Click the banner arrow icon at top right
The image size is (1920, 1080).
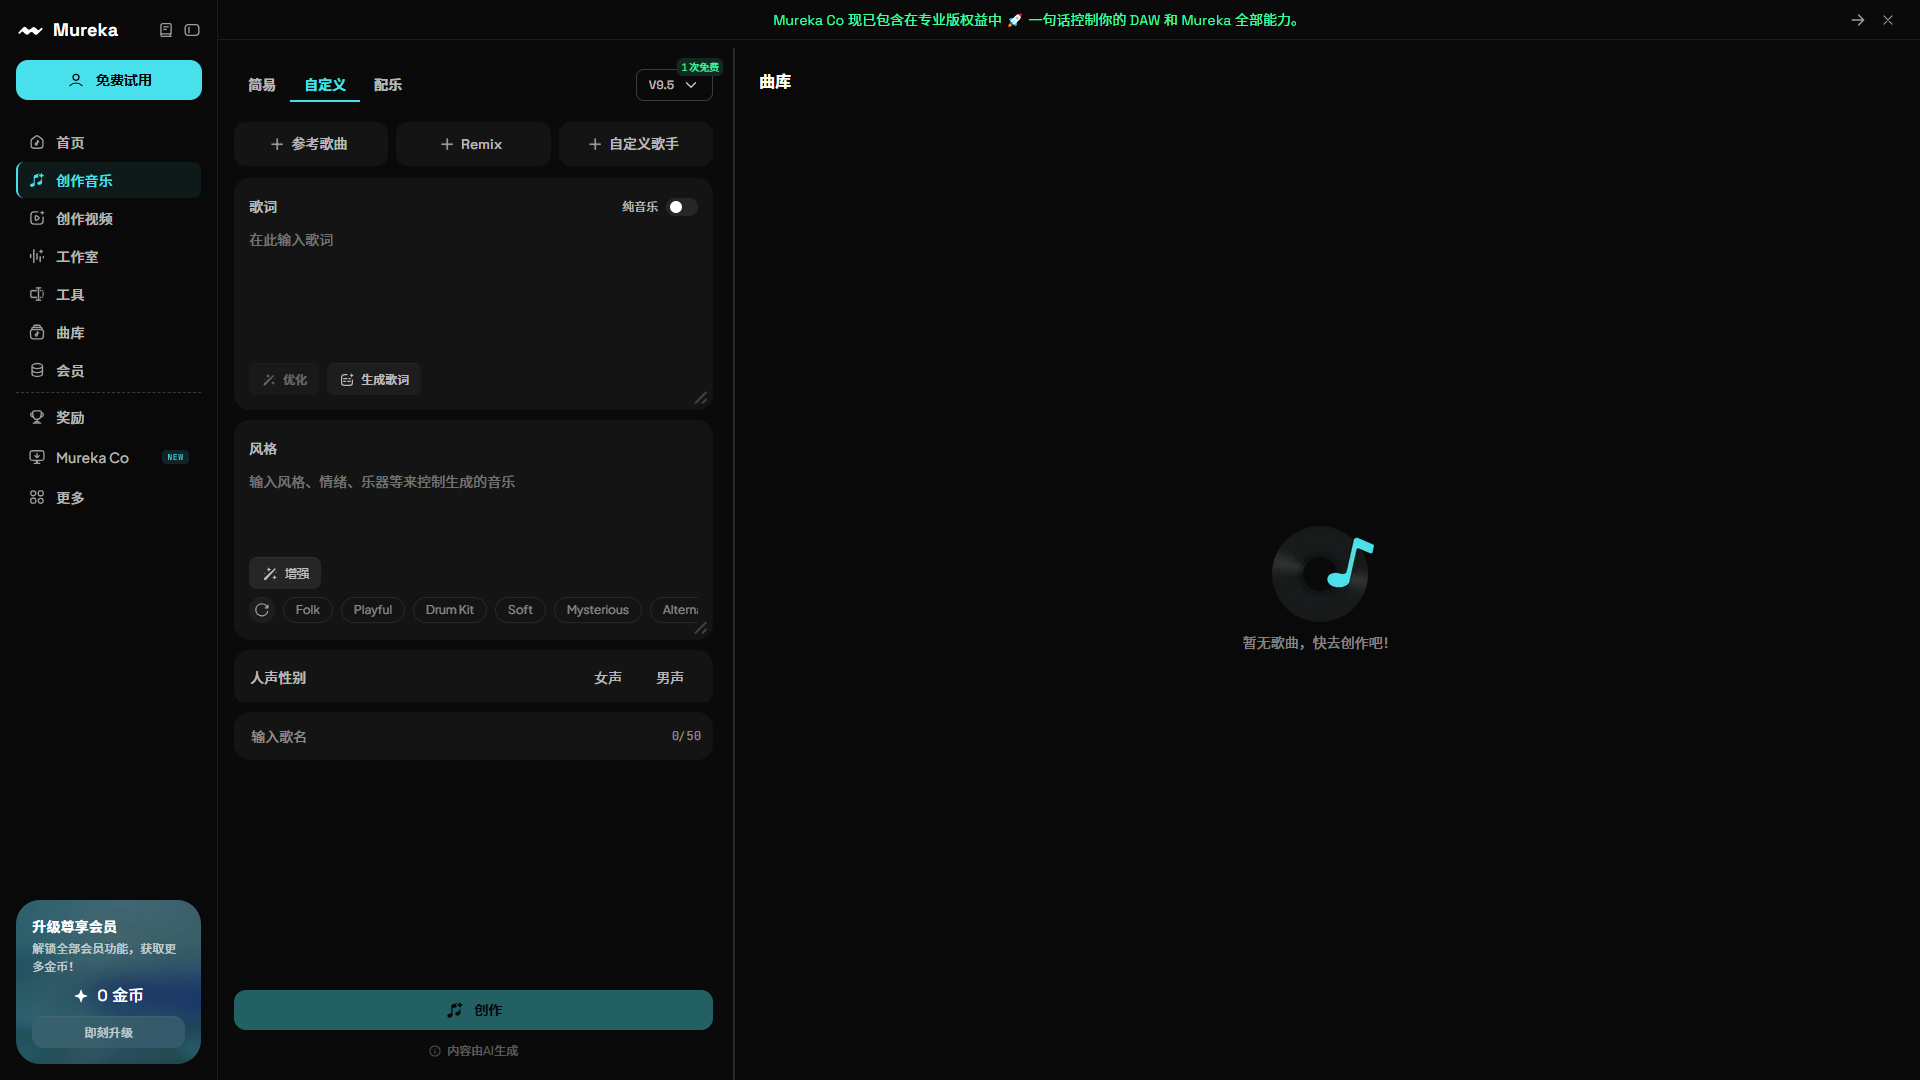coord(1858,20)
